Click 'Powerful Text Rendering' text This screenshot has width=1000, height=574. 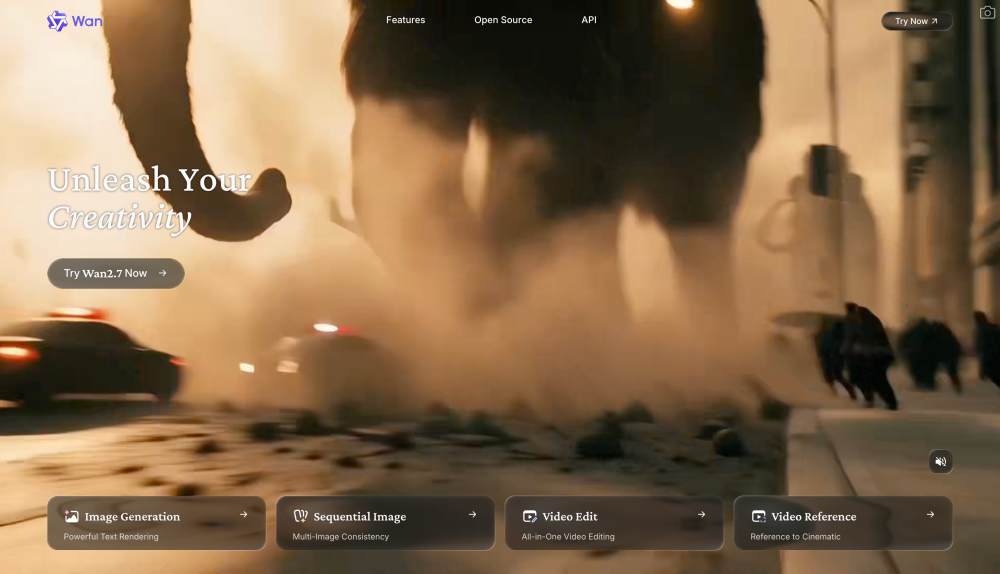111,537
